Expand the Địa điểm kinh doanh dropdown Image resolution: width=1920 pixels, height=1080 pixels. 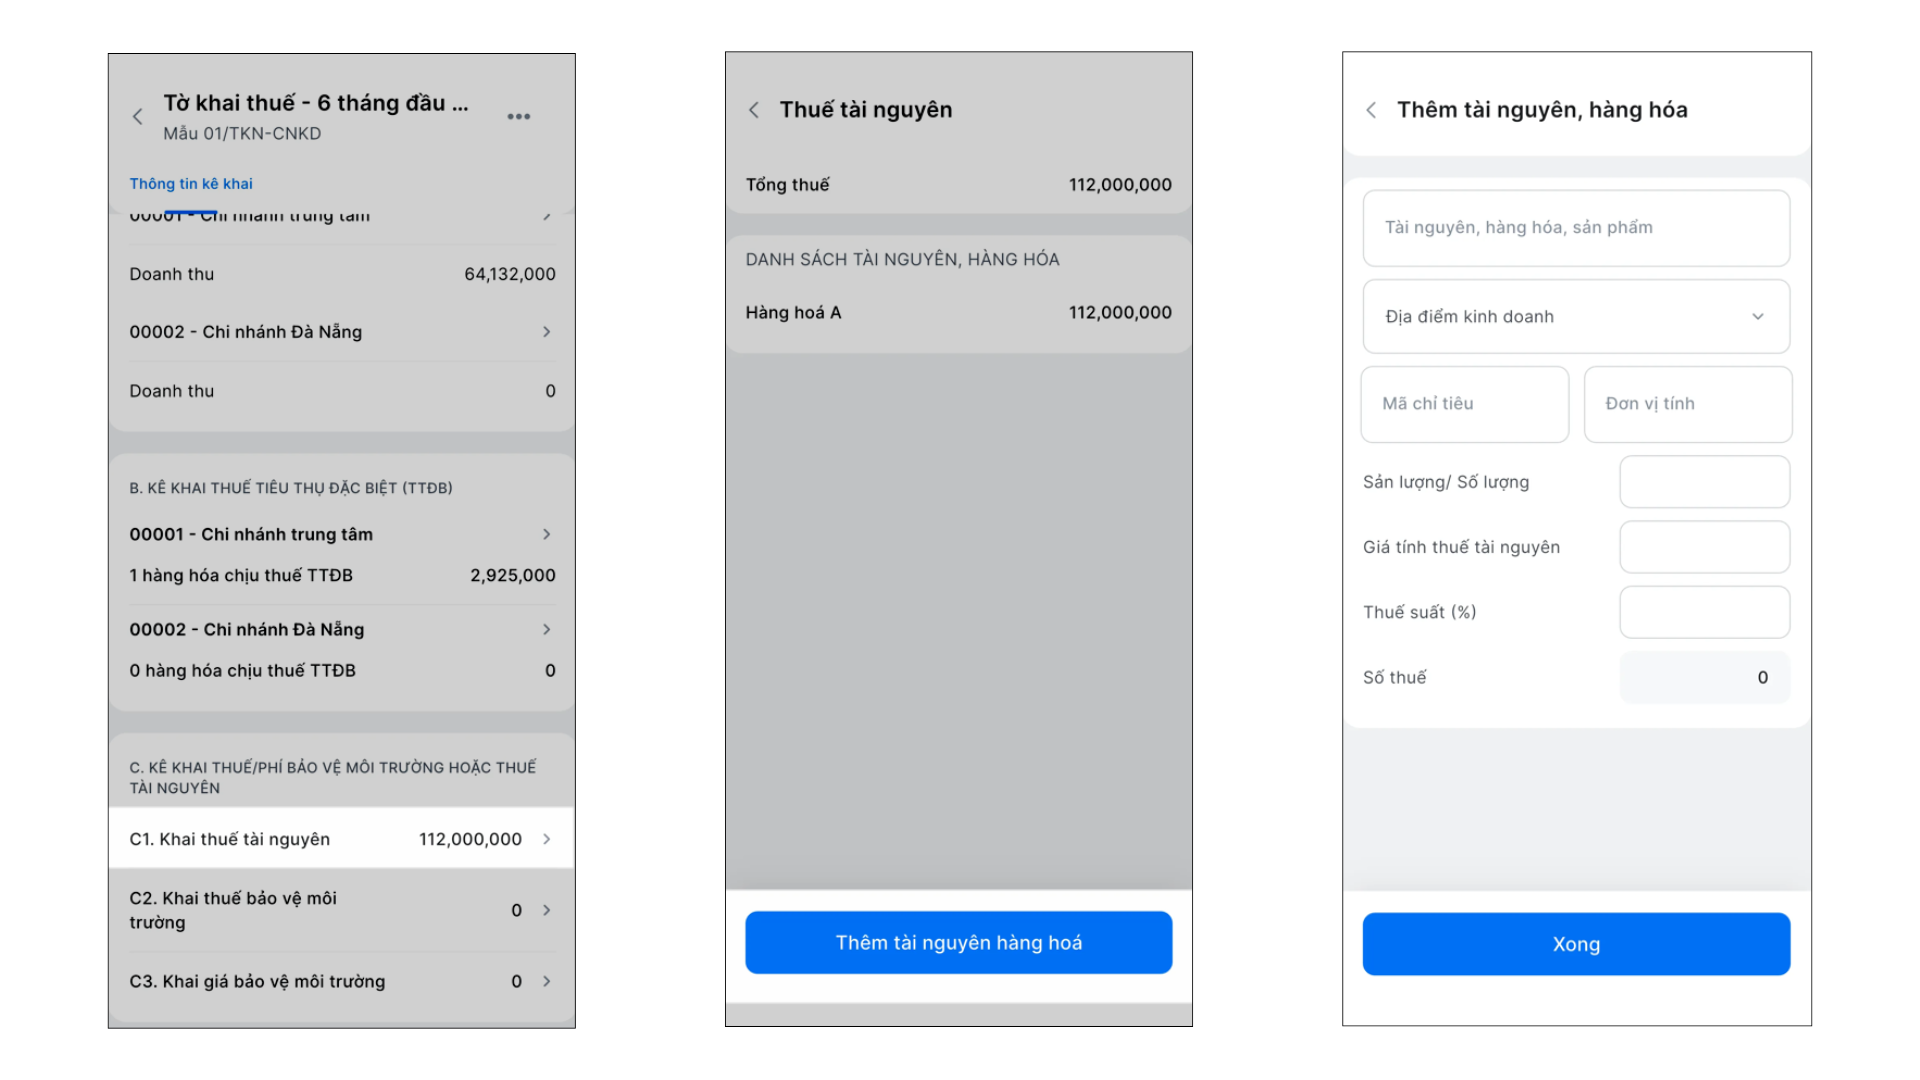(1576, 317)
